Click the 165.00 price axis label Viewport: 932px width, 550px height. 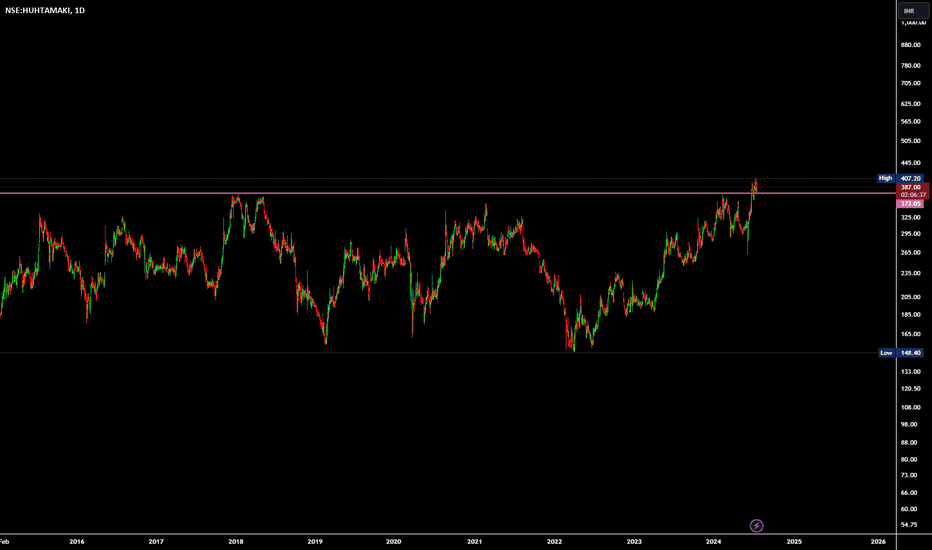[x=911, y=334]
